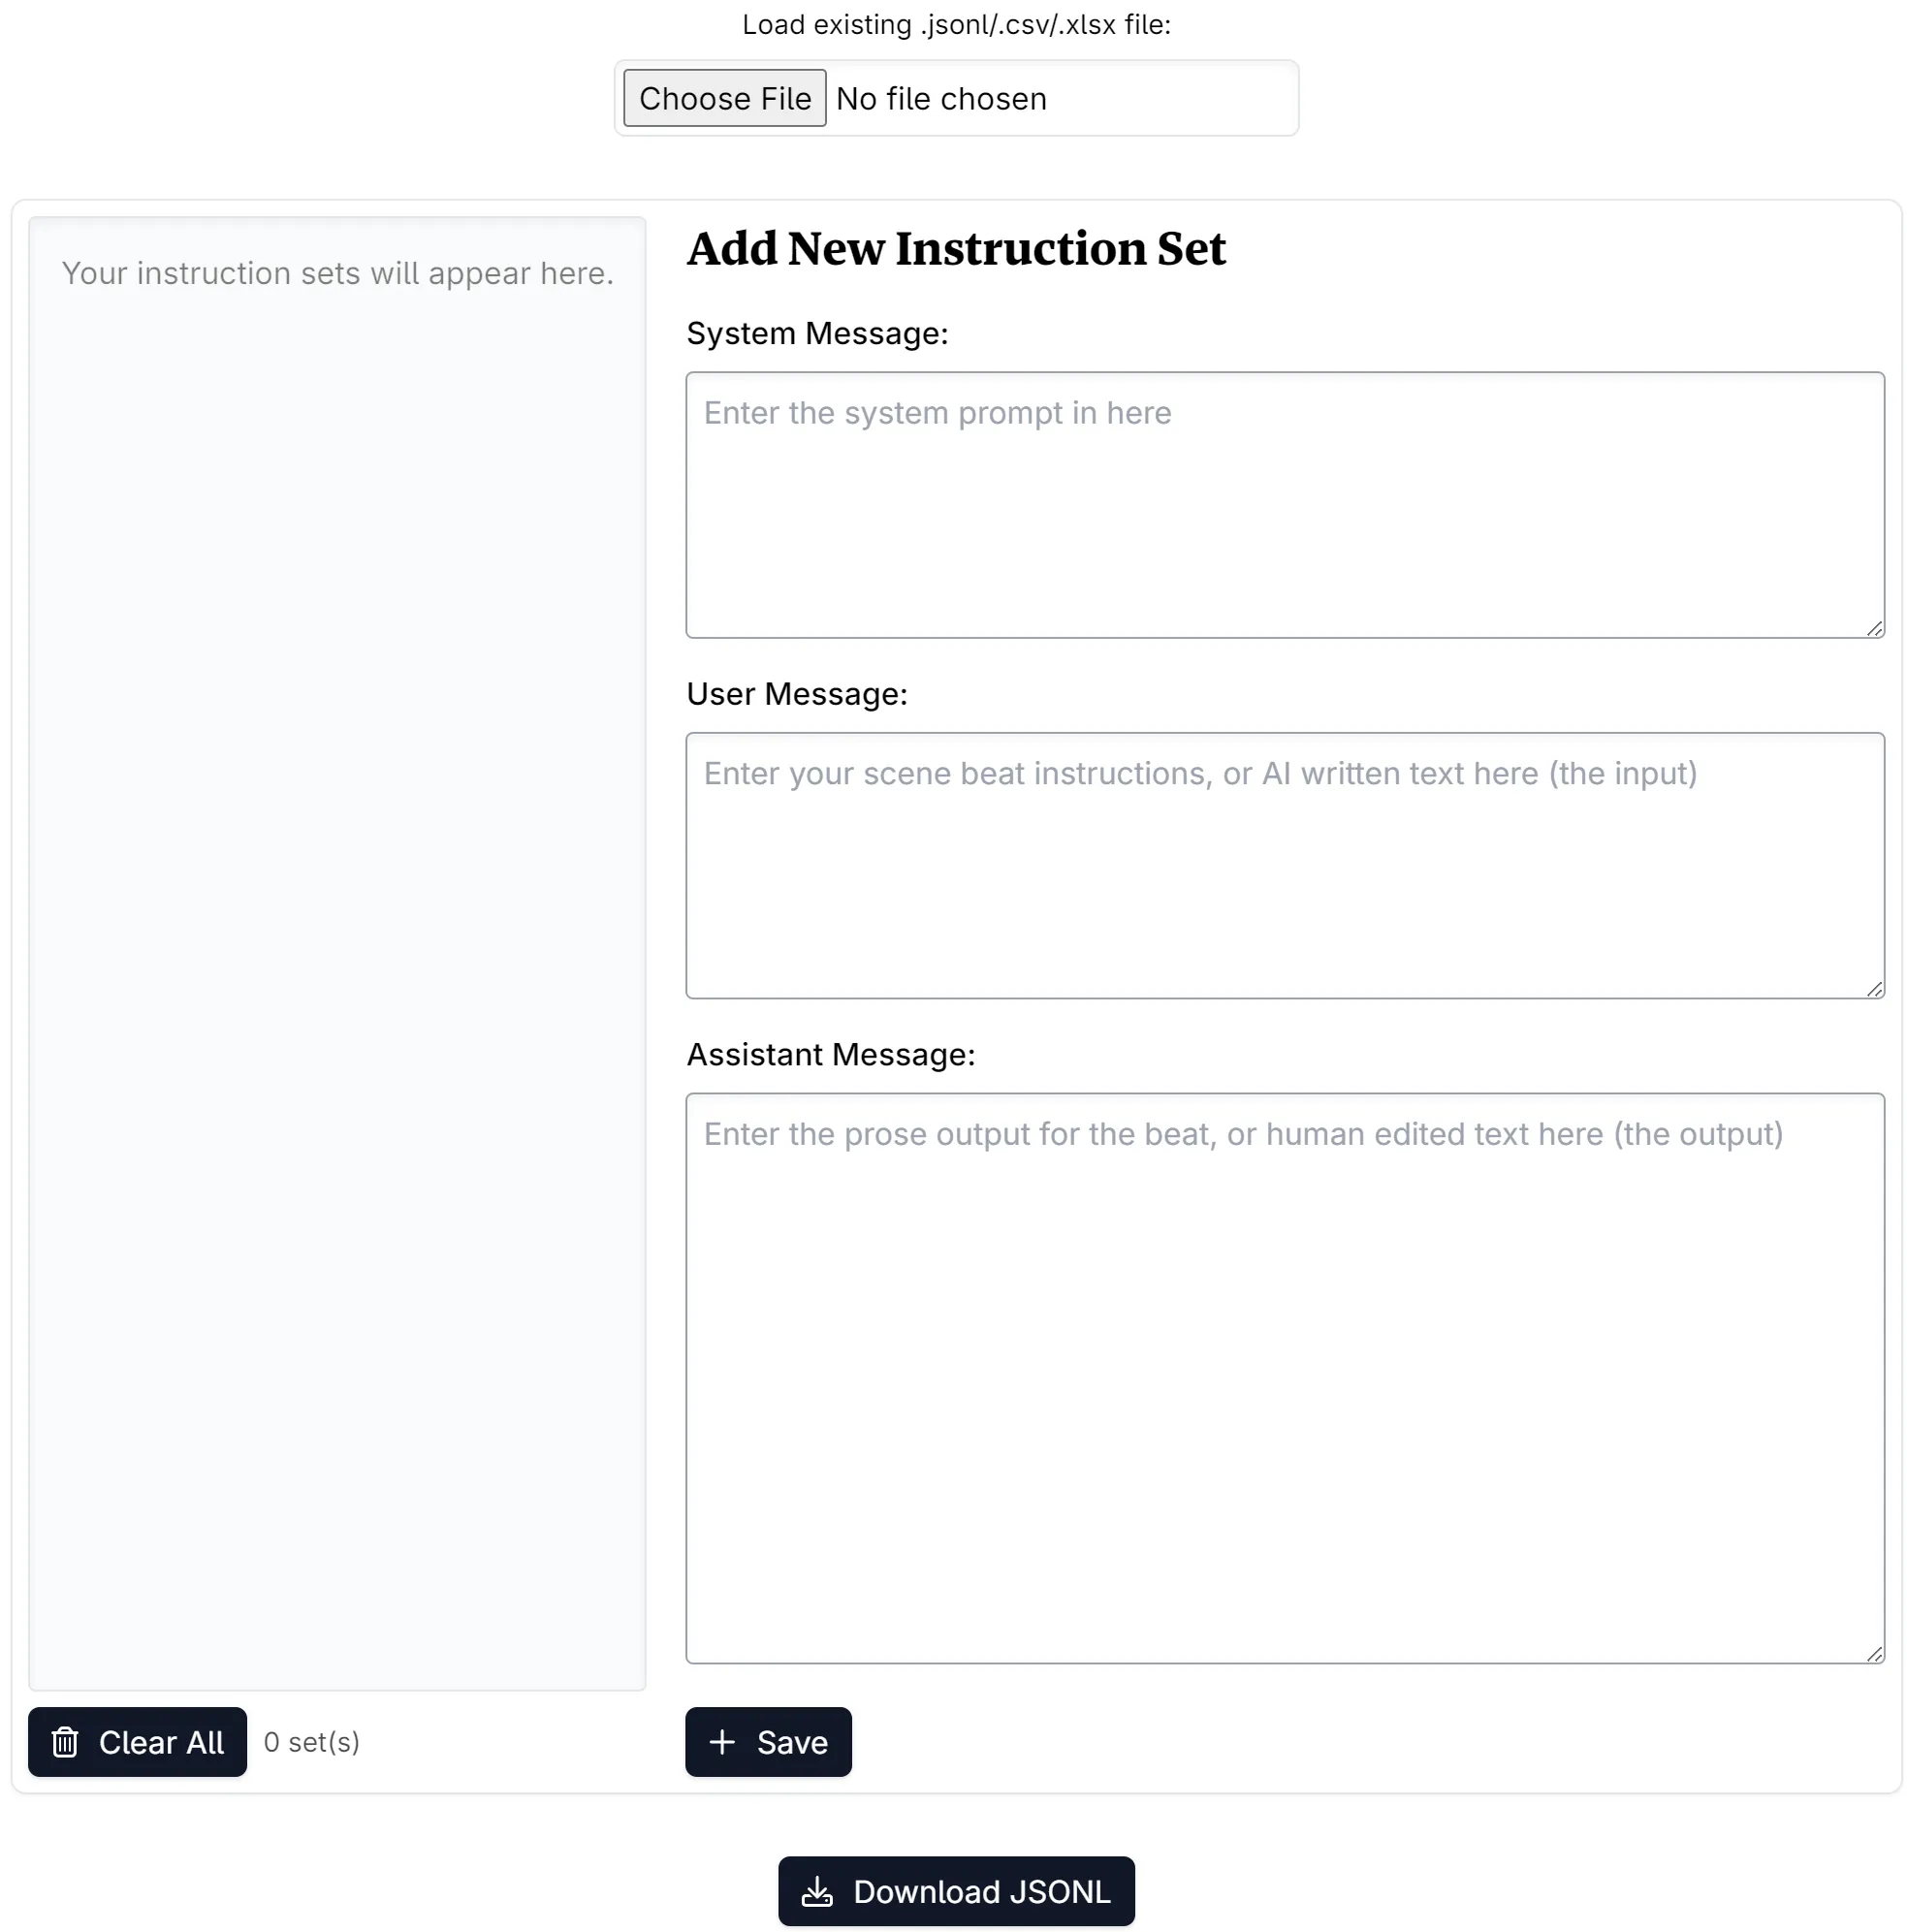This screenshot has width=1907, height=1932.
Task: Click the Add New Instruction Set heading
Action: tap(957, 246)
